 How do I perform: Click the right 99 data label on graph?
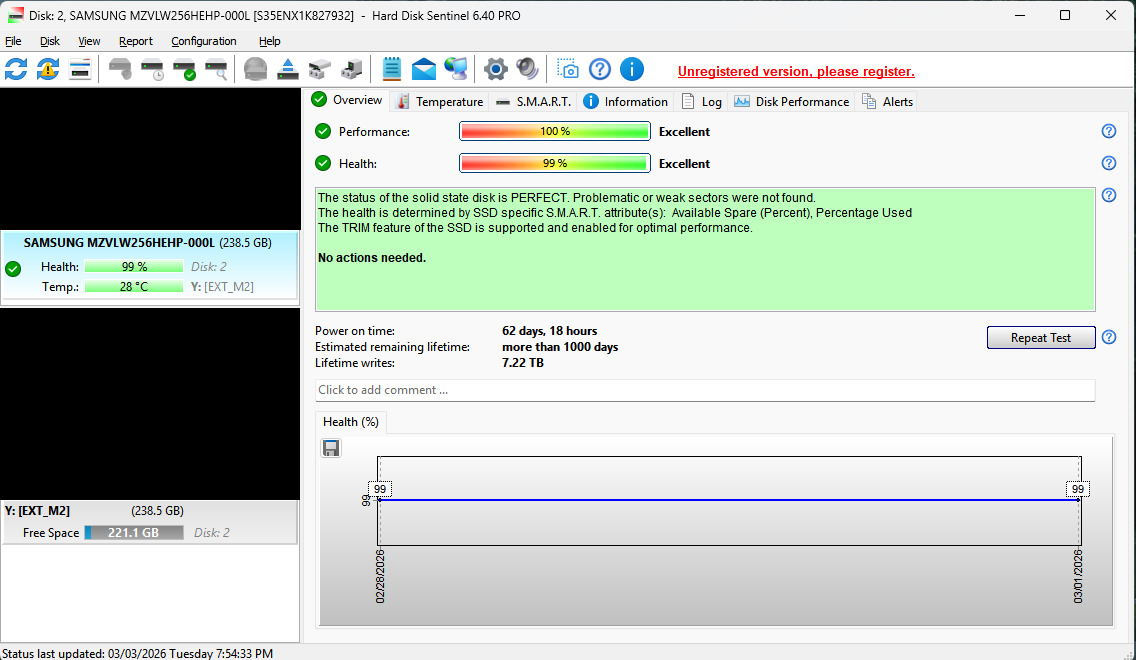[x=1077, y=489]
